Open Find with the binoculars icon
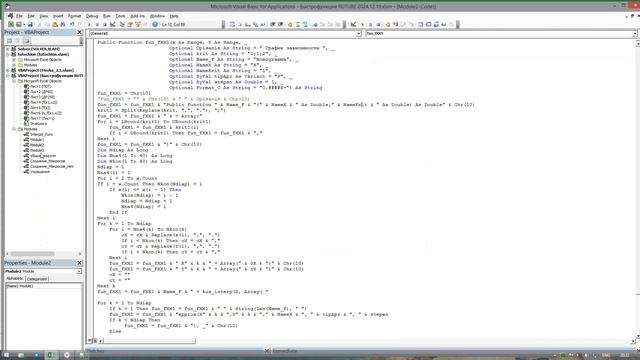640x360 pixels. point(63,24)
